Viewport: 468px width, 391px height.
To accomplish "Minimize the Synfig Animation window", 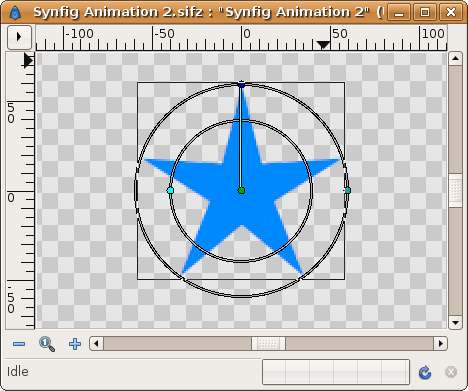I will [399, 12].
